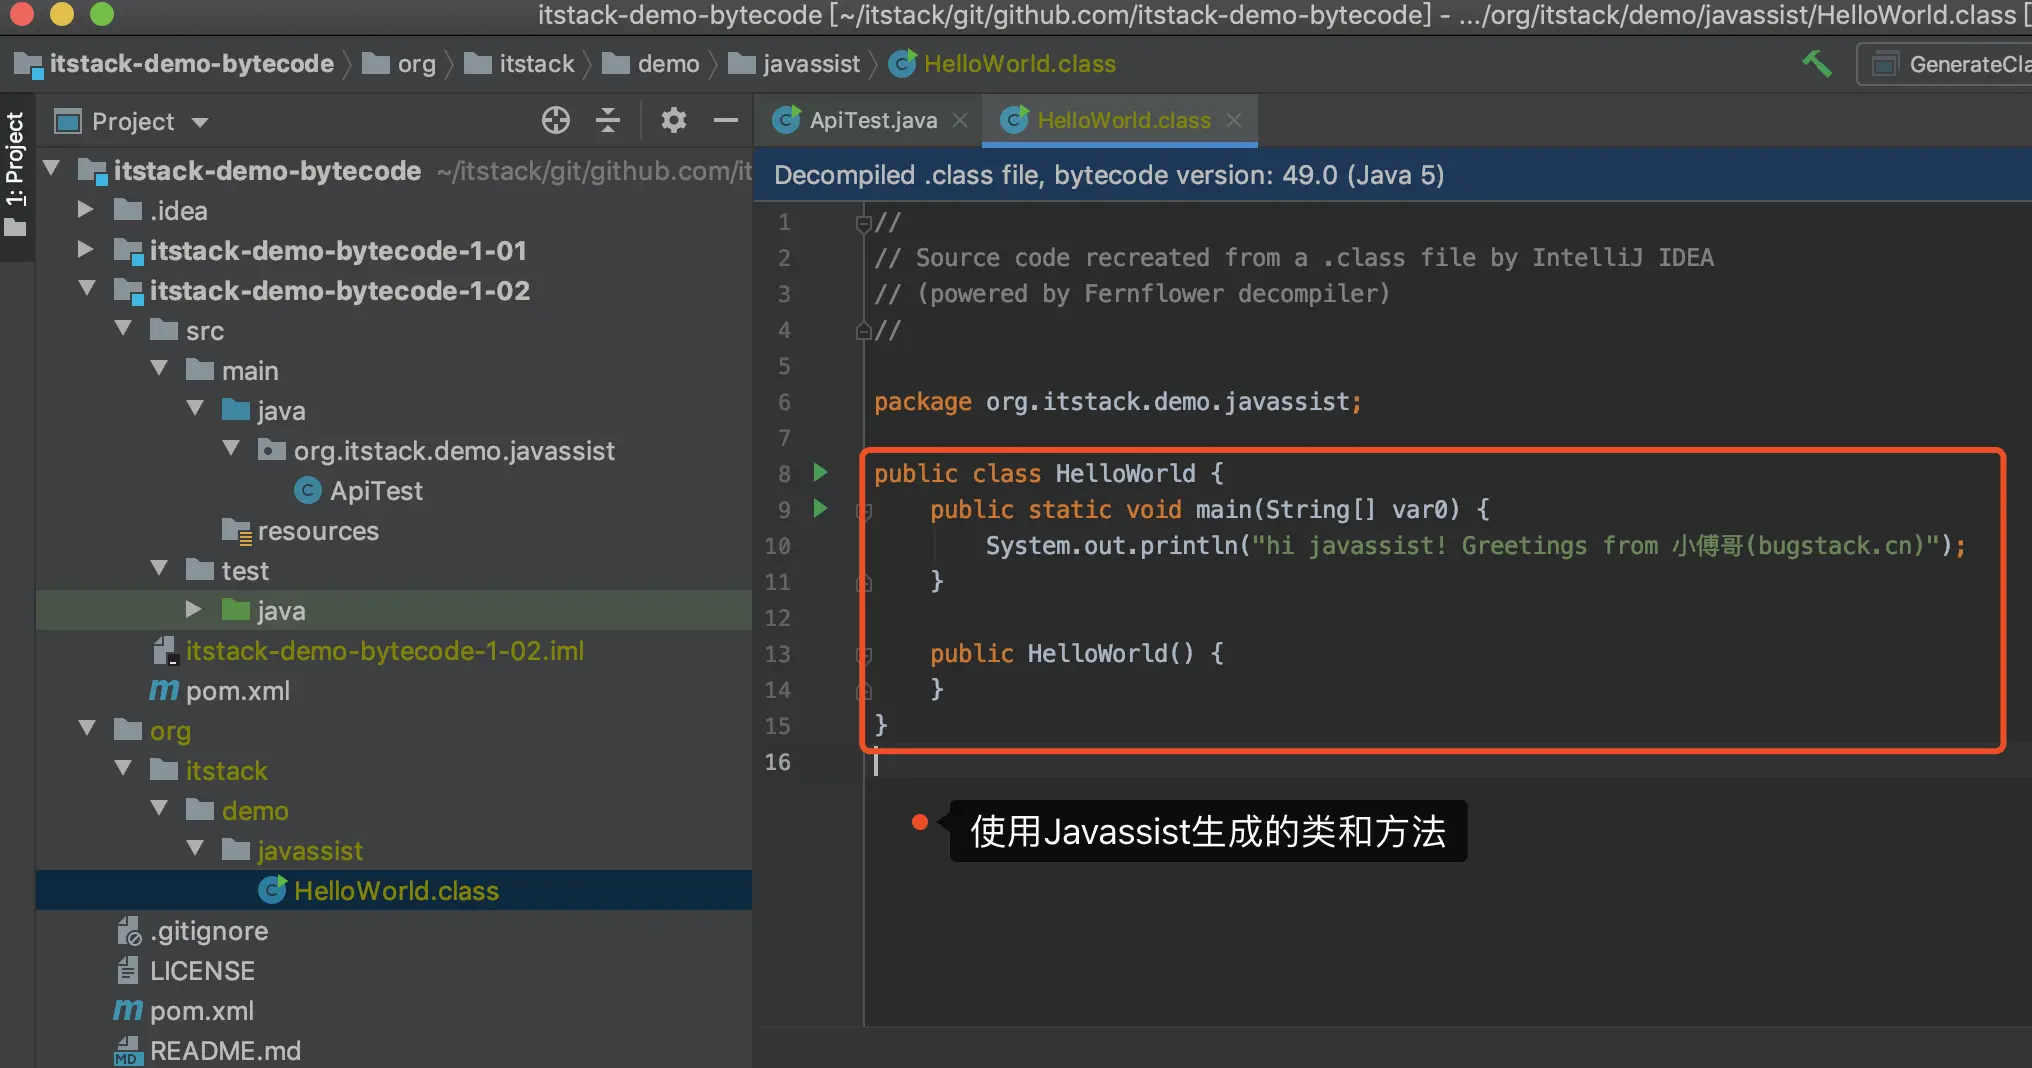Screen dimensions: 2032x1068
Task: Select the README.md markdown file icon
Action: 129,1051
